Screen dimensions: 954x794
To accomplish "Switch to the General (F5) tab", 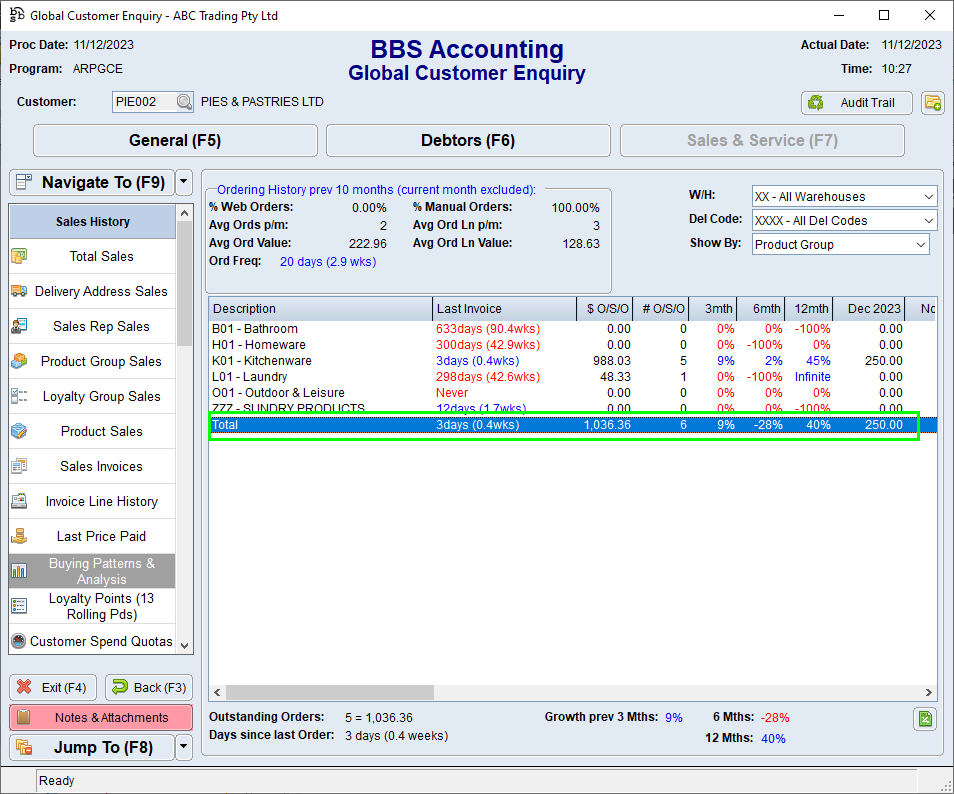I will [175, 141].
